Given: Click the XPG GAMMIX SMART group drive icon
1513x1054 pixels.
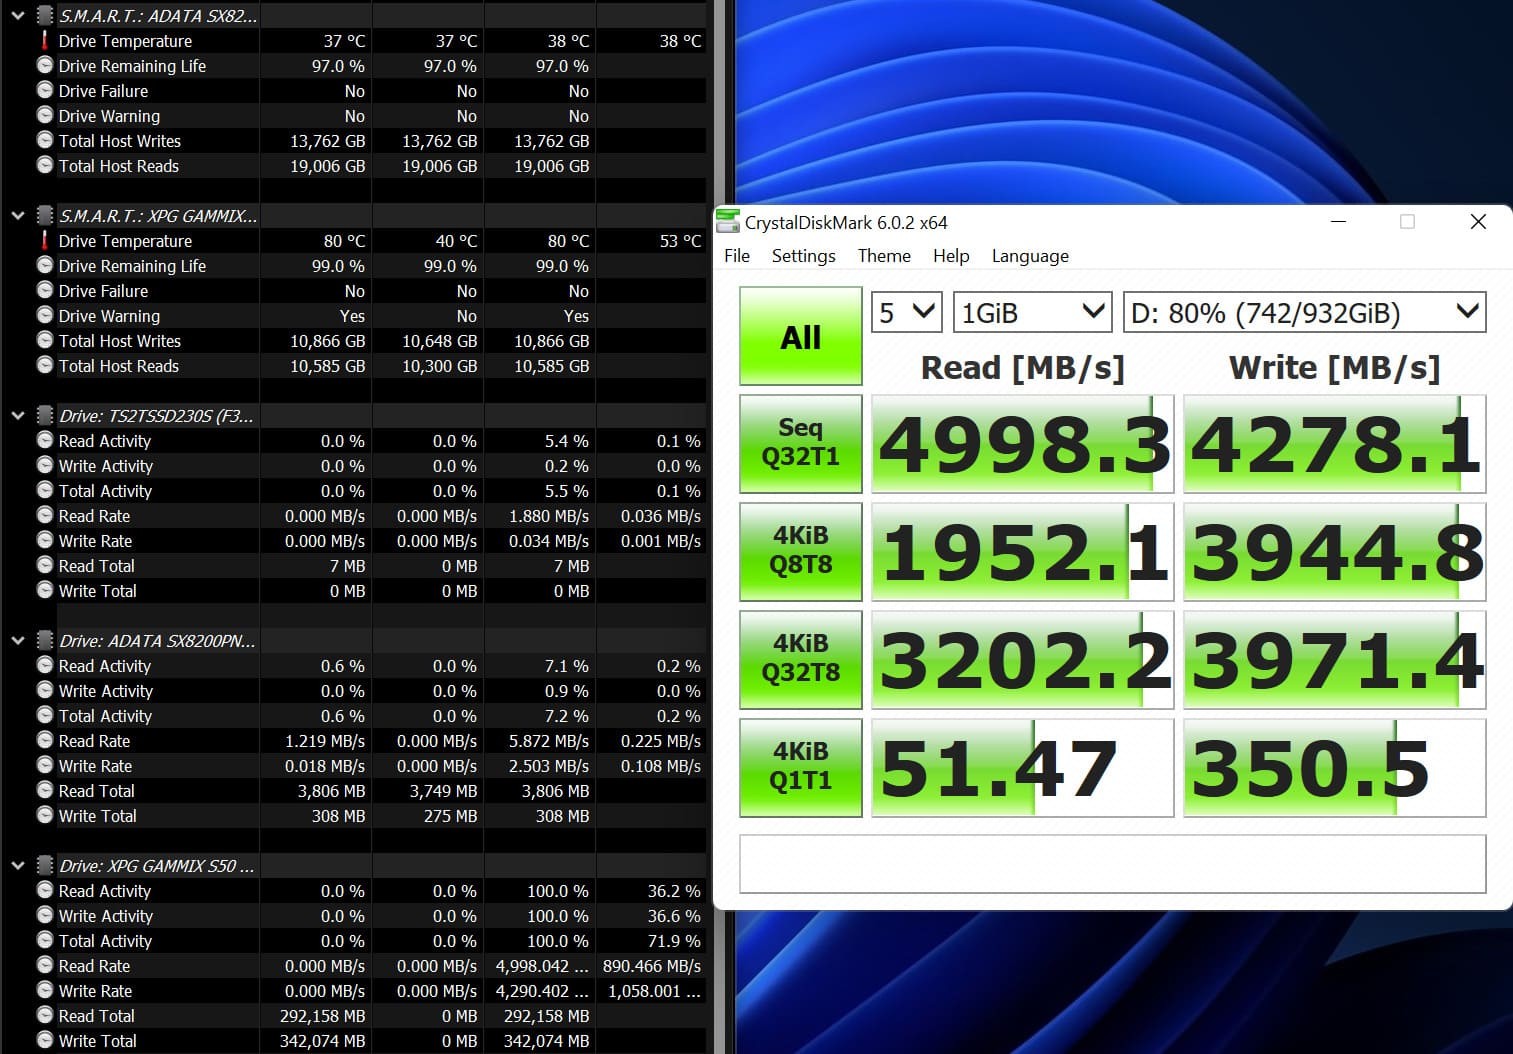Looking at the screenshot, I should [x=44, y=216].
